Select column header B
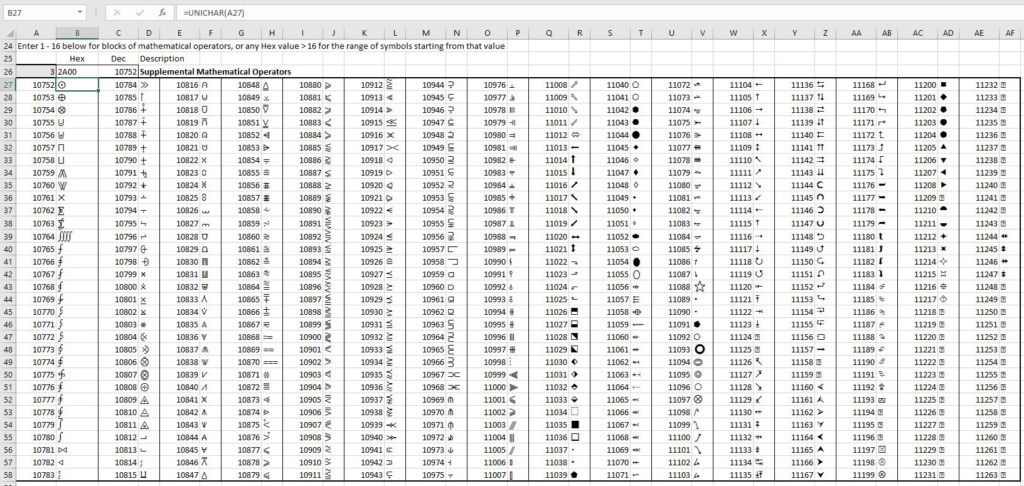This screenshot has width=1024, height=486. click(77, 33)
